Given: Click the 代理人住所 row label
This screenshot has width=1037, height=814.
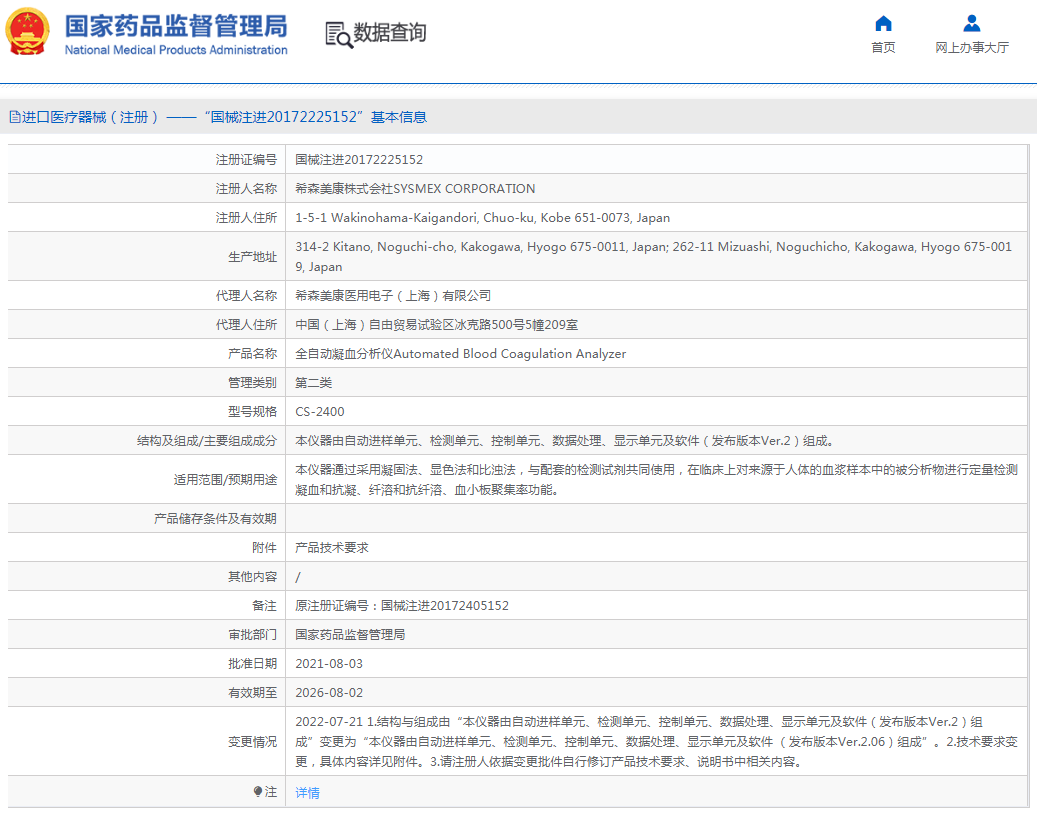Looking at the screenshot, I should tap(246, 325).
